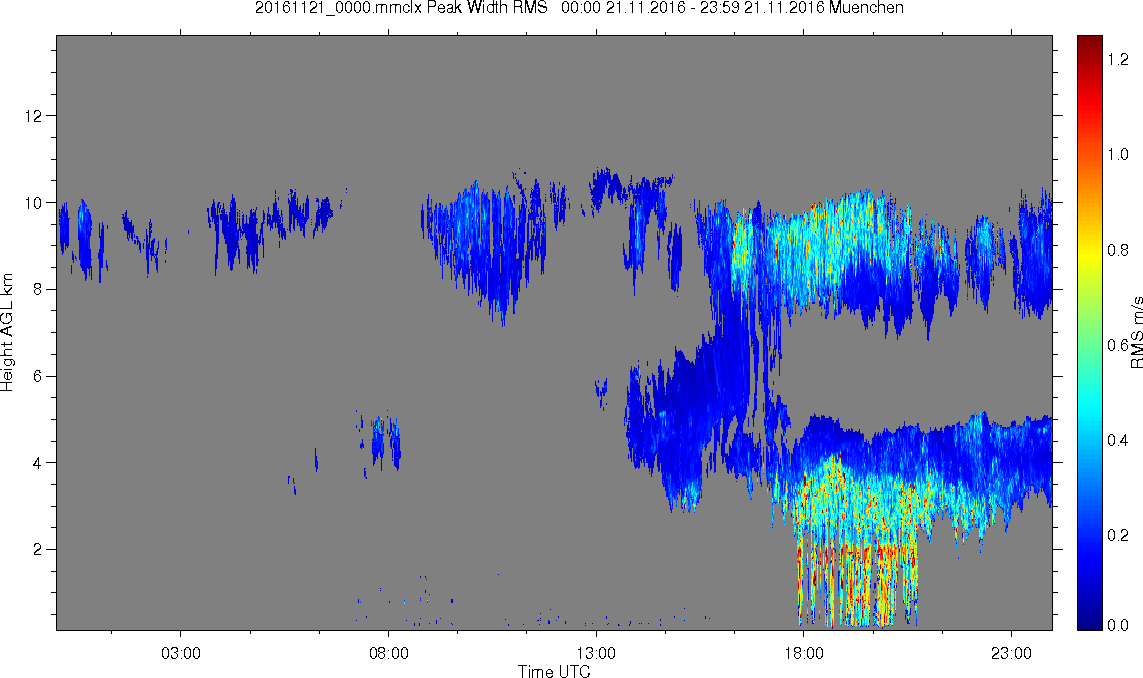The height and width of the screenshot is (678, 1143).
Task: Click the height axis label '2'
Action: 38,550
